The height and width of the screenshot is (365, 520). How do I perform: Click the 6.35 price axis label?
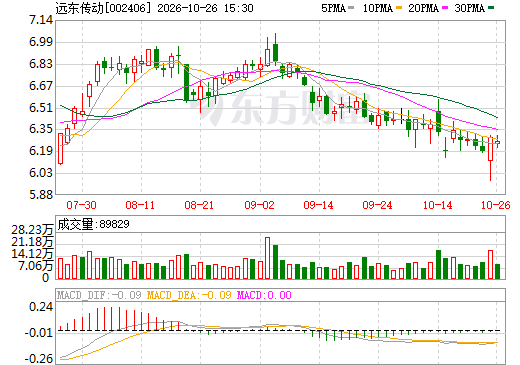coord(41,129)
